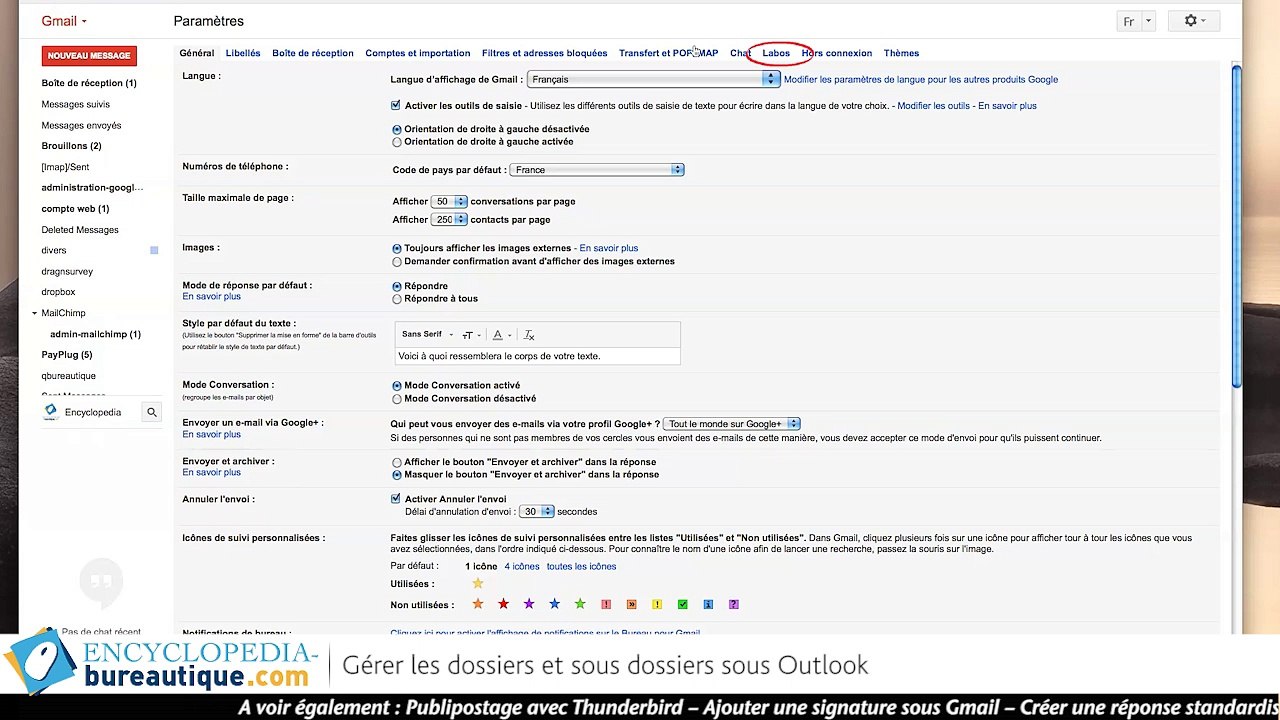The height and width of the screenshot is (720, 1280).
Task: Choose the green star icon
Action: pyautogui.click(x=580, y=604)
